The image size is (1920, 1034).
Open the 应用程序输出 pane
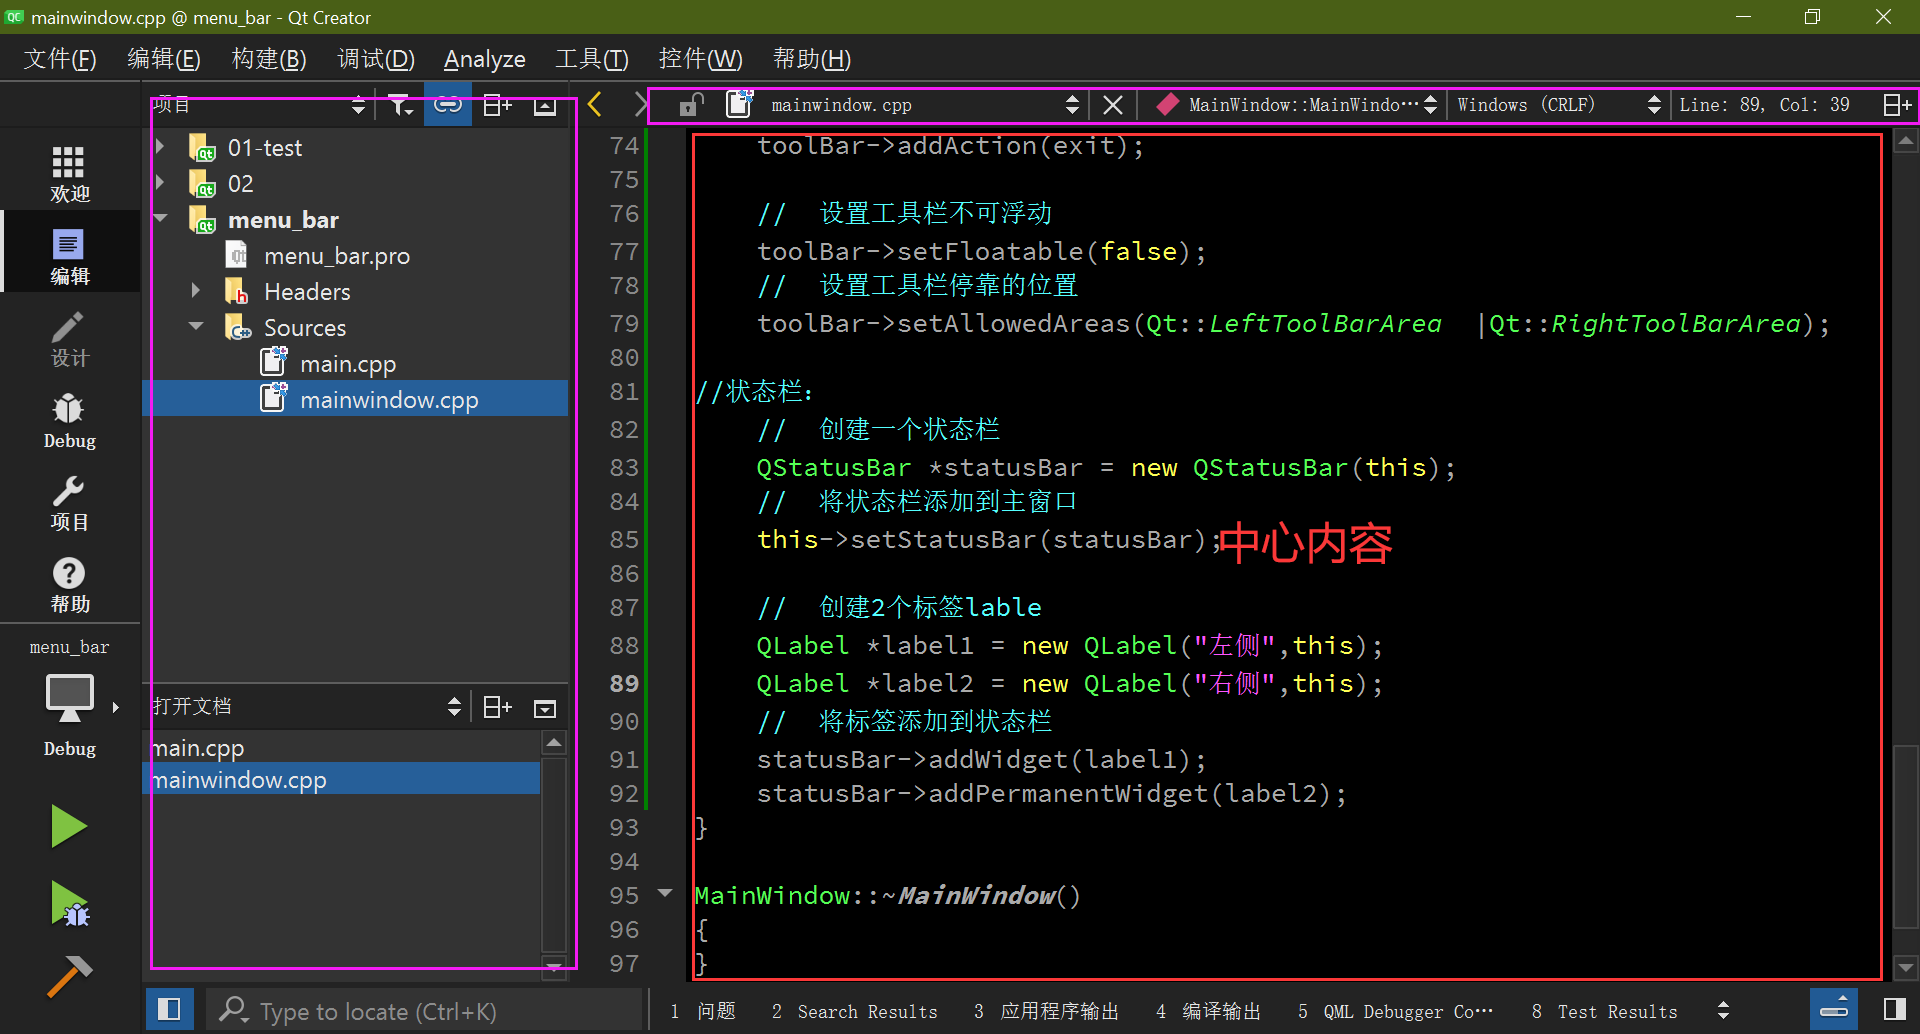[1046, 1011]
